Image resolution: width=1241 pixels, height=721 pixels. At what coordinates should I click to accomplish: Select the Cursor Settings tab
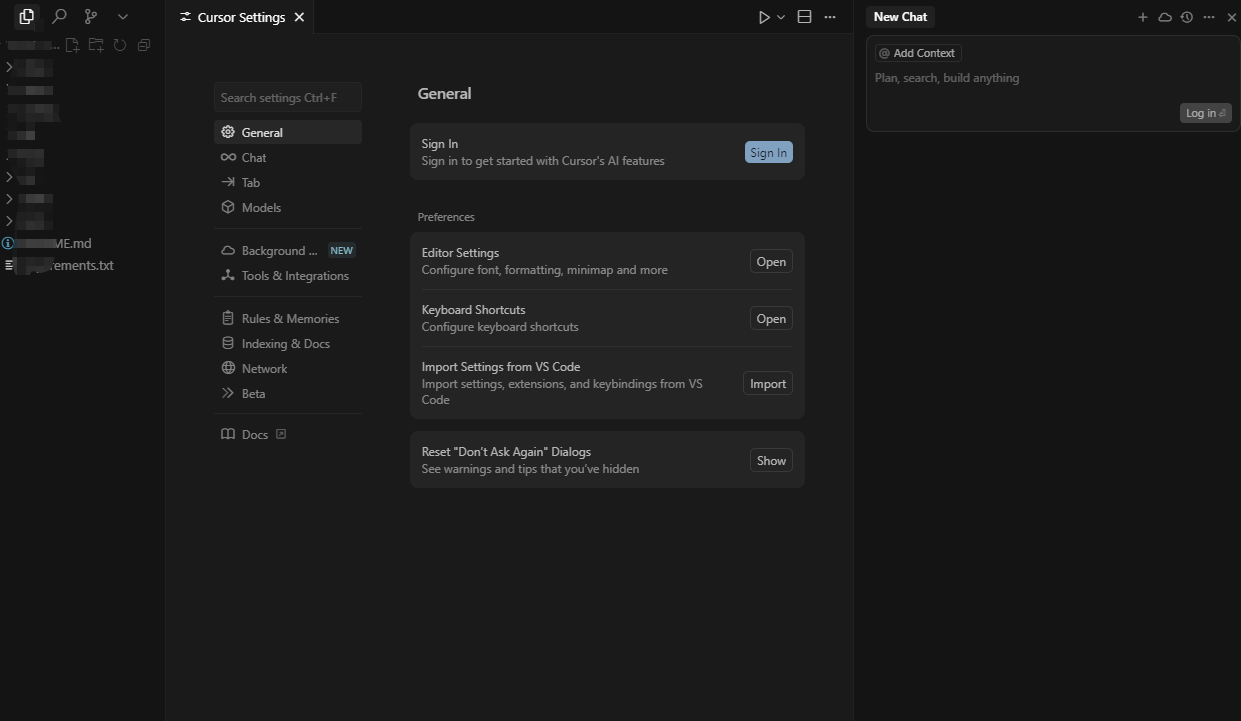point(241,17)
